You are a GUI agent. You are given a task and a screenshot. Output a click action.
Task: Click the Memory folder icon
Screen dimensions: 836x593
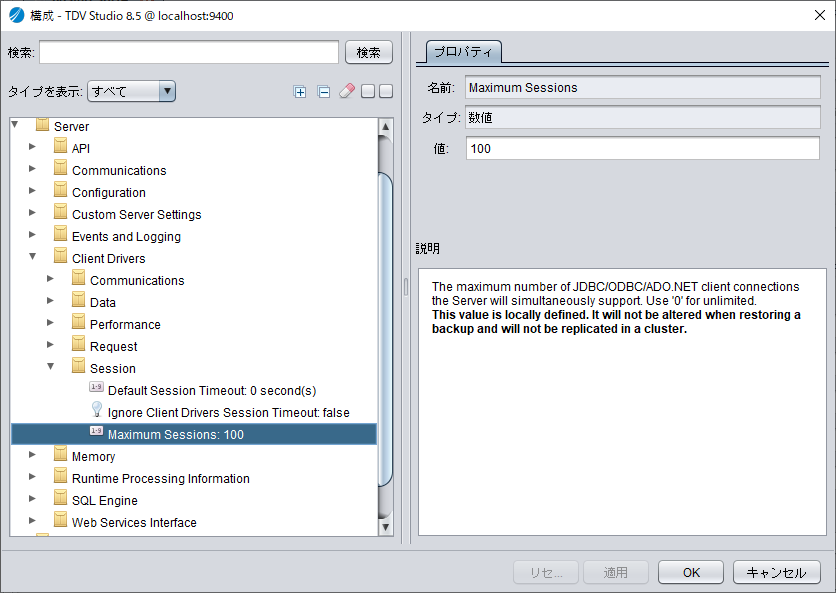tap(61, 454)
